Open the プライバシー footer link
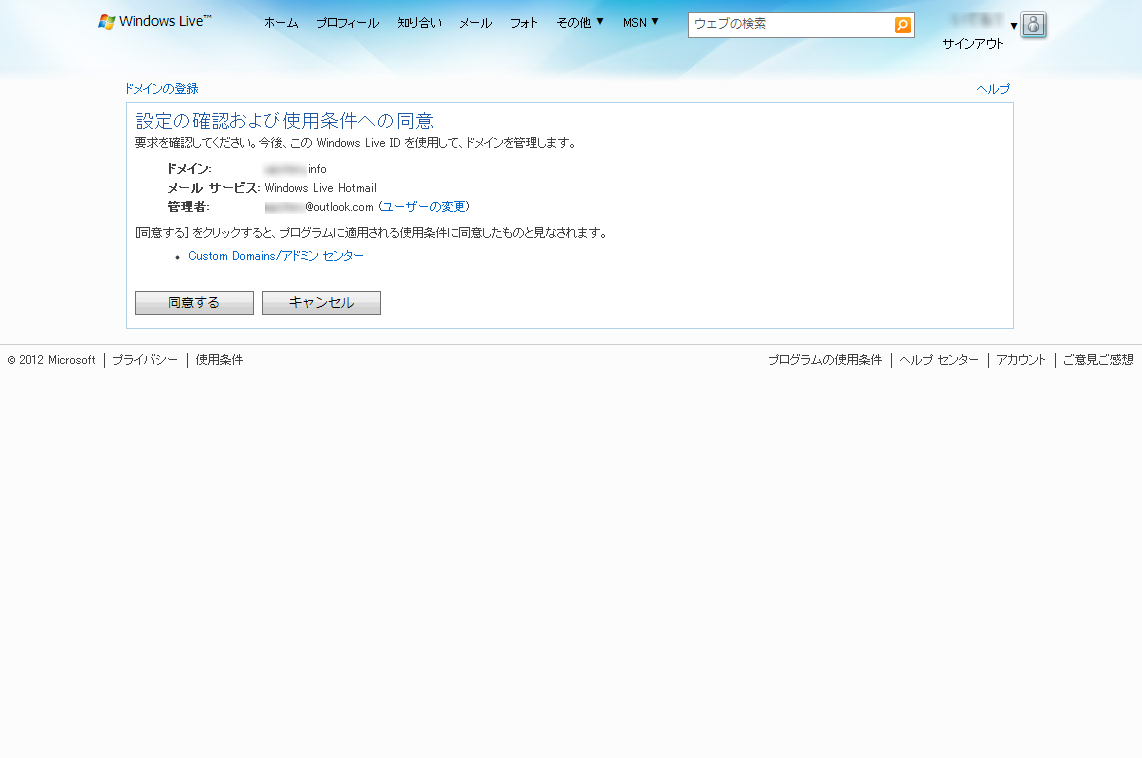Viewport: 1142px width, 758px height. click(145, 360)
